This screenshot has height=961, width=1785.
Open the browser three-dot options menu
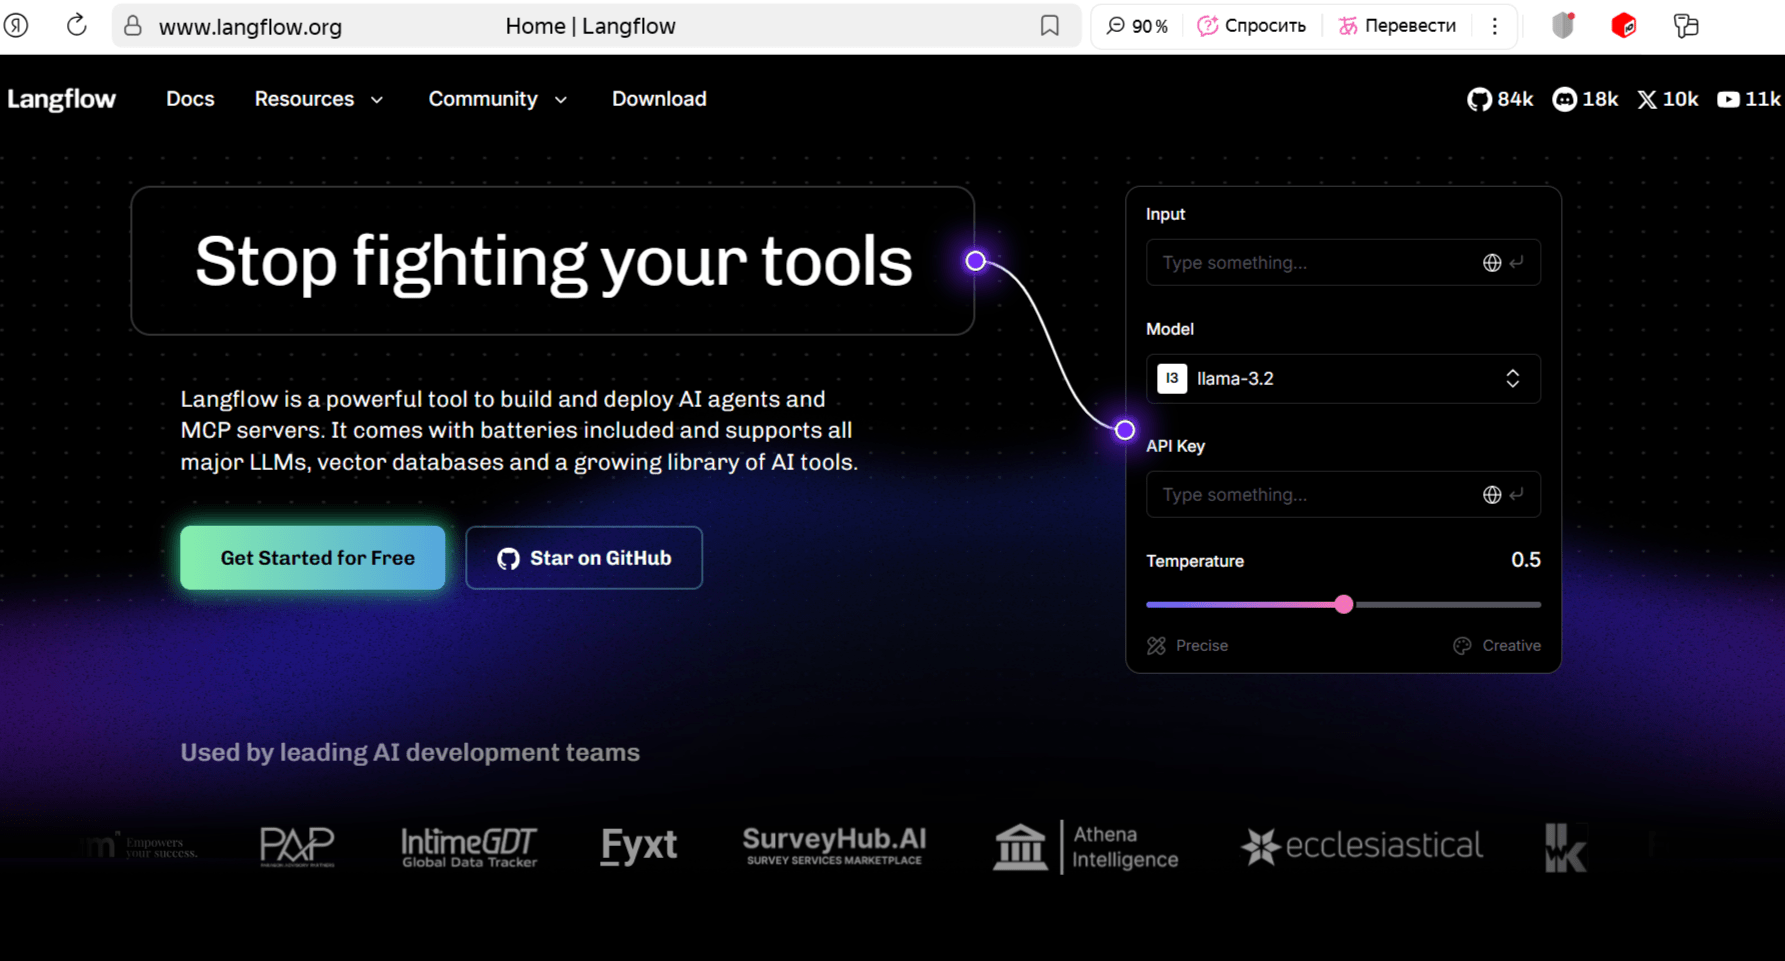(1495, 26)
